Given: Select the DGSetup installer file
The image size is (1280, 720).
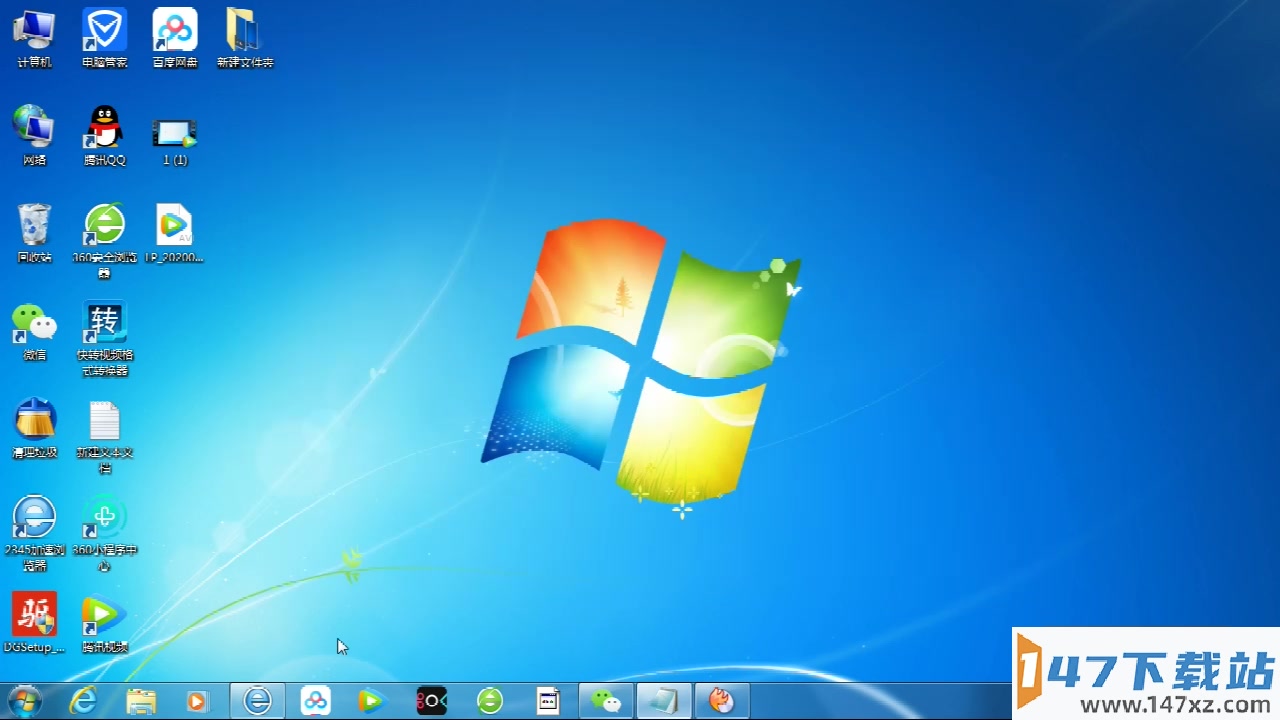Looking at the screenshot, I should pyautogui.click(x=34, y=623).
